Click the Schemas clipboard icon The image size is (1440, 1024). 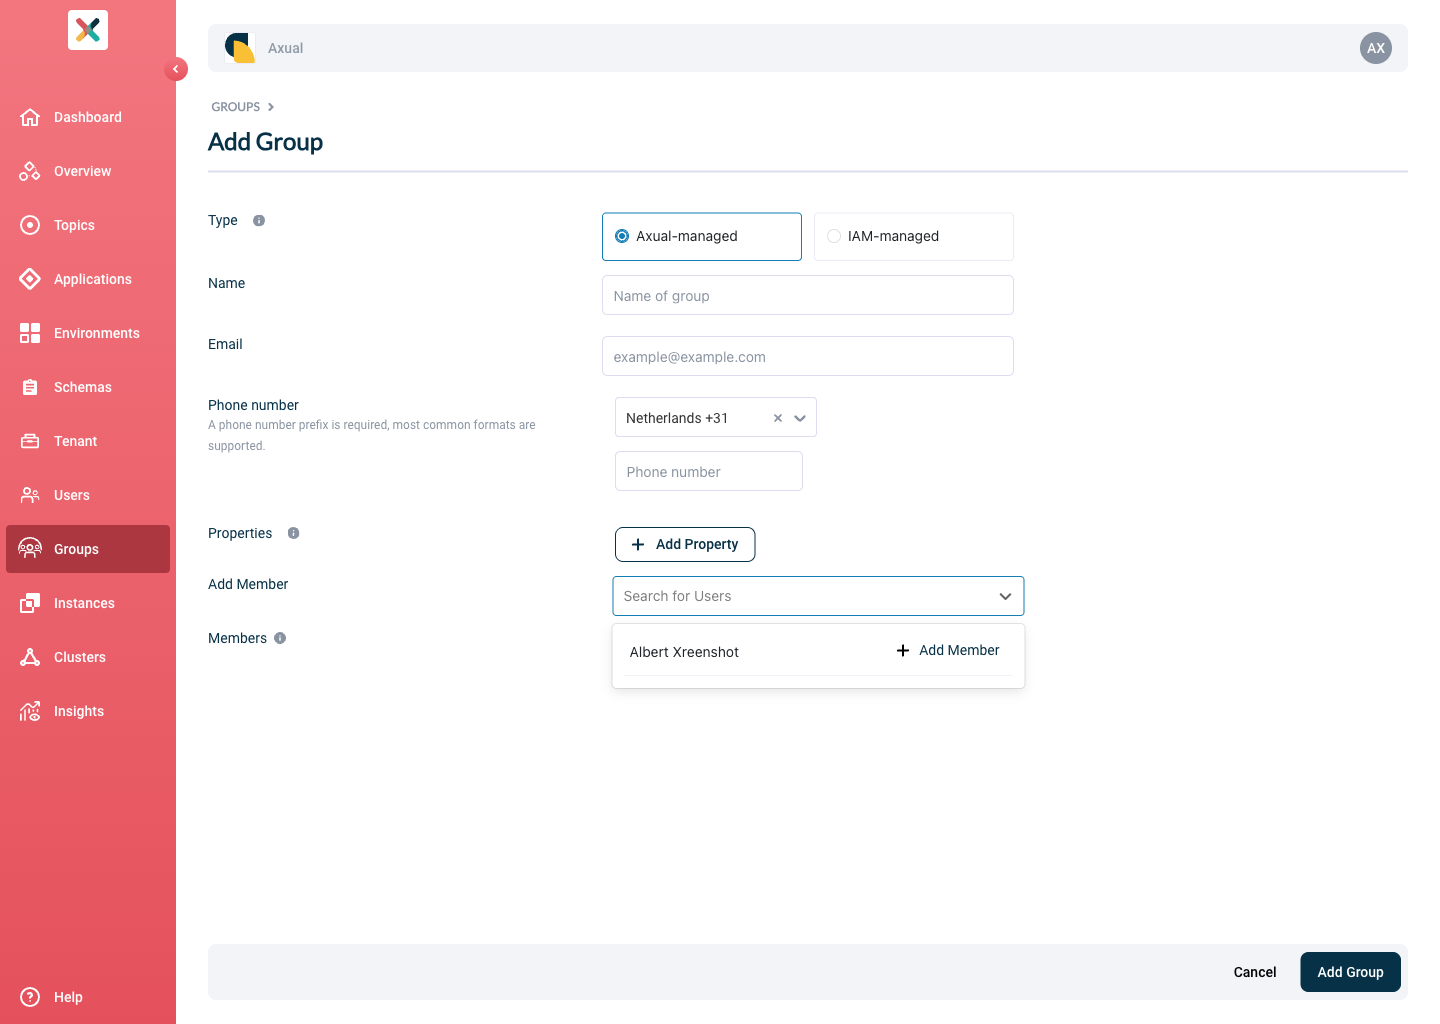30,387
